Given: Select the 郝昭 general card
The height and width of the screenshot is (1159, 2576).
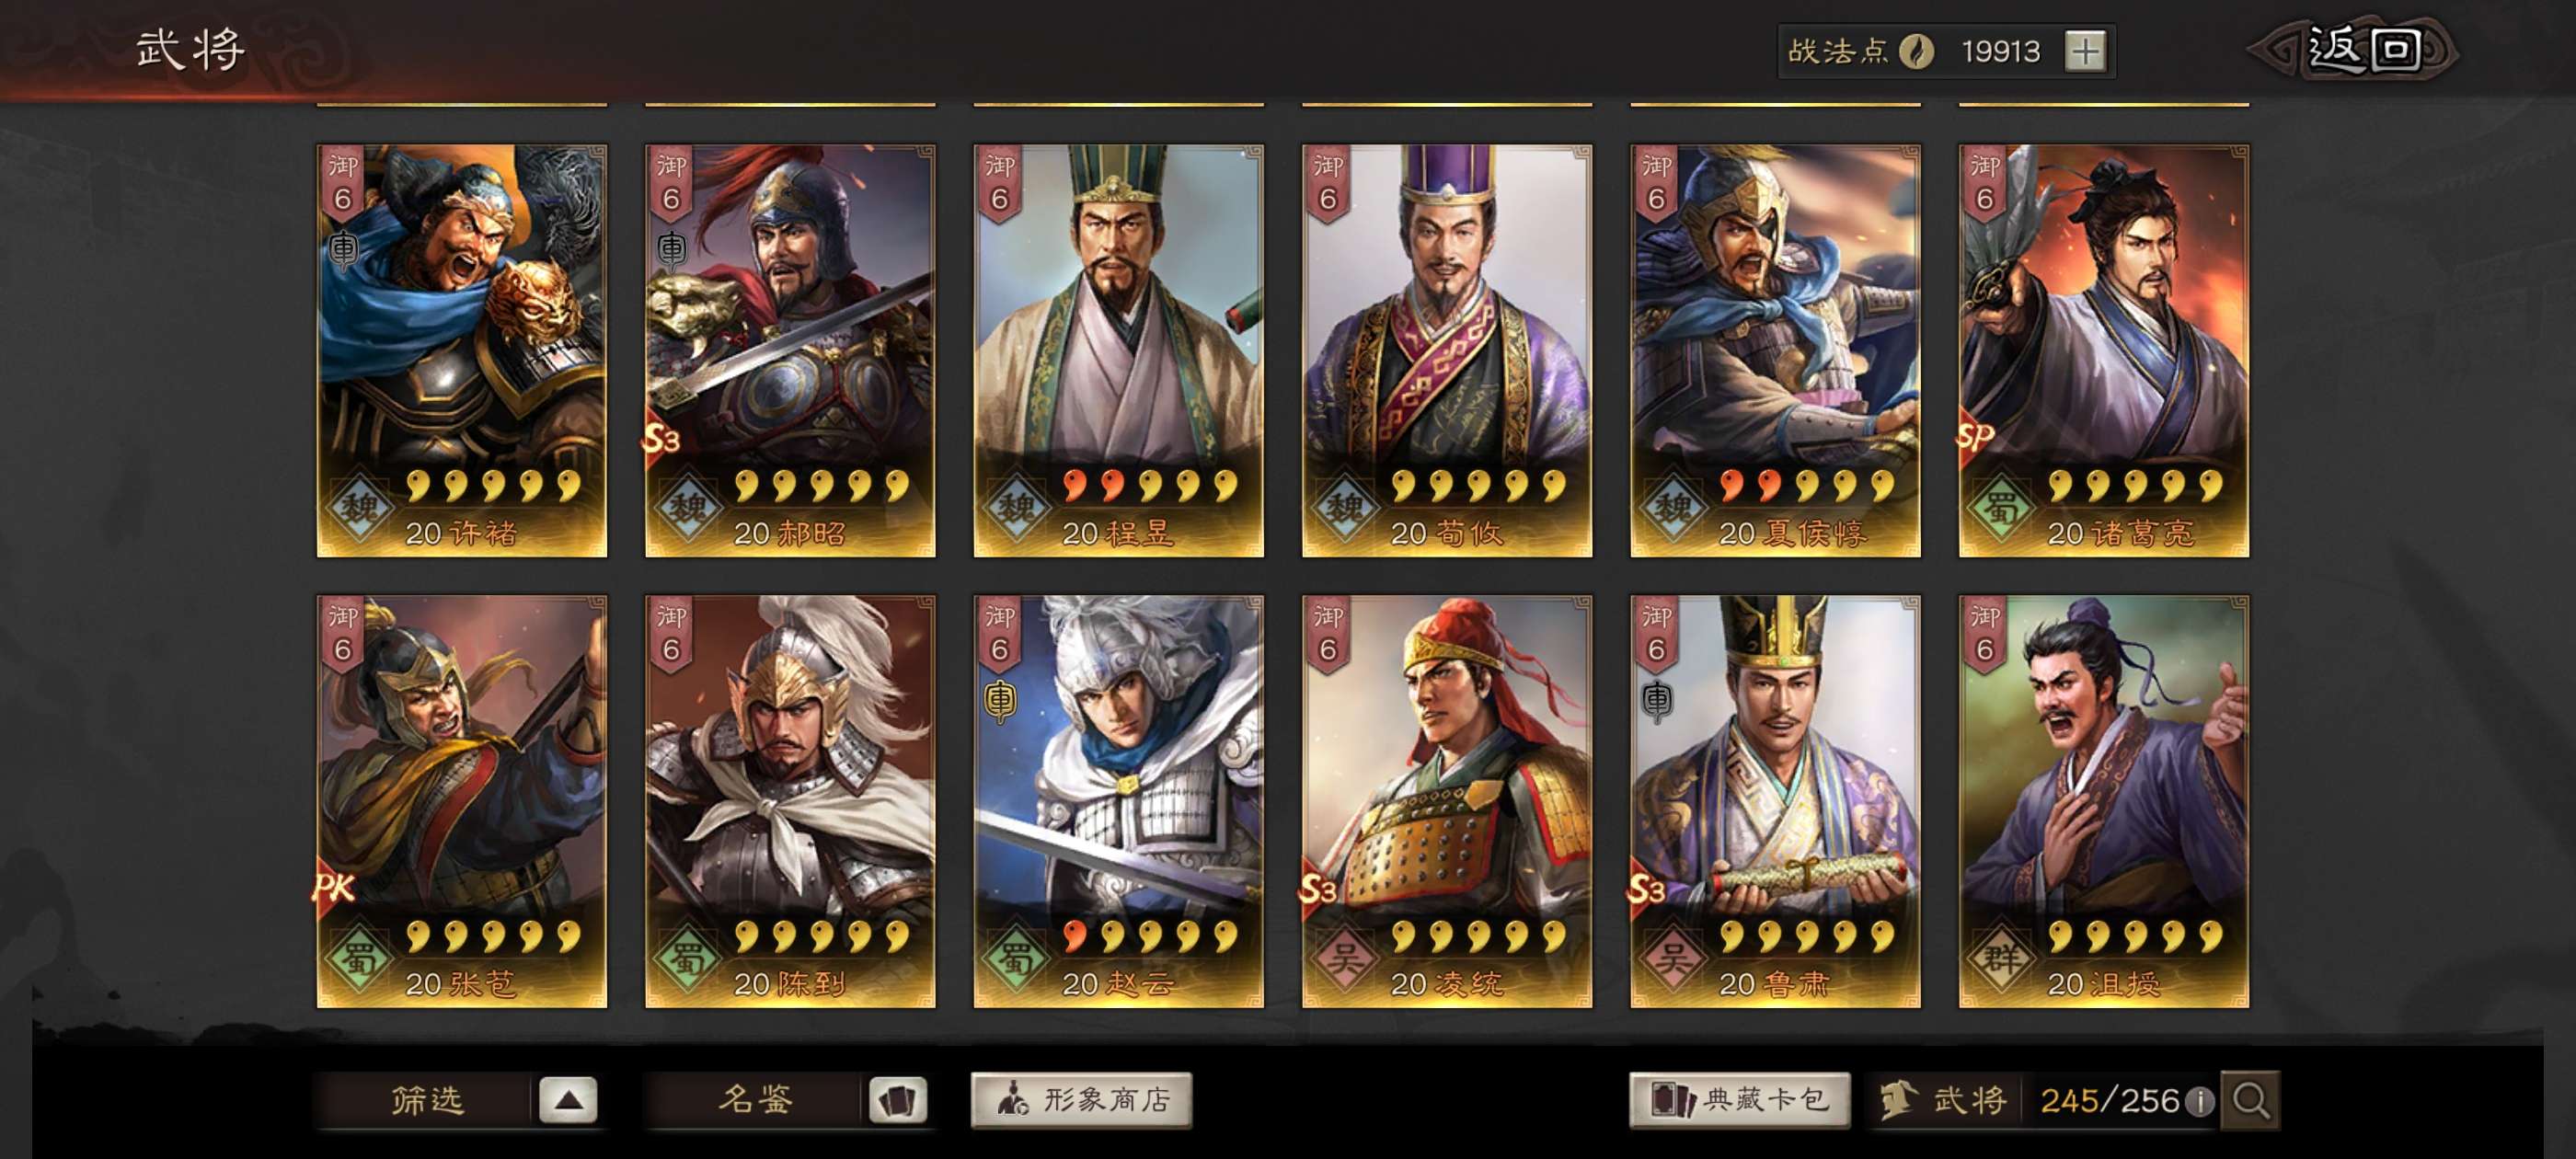Looking at the screenshot, I should pyautogui.click(x=790, y=351).
